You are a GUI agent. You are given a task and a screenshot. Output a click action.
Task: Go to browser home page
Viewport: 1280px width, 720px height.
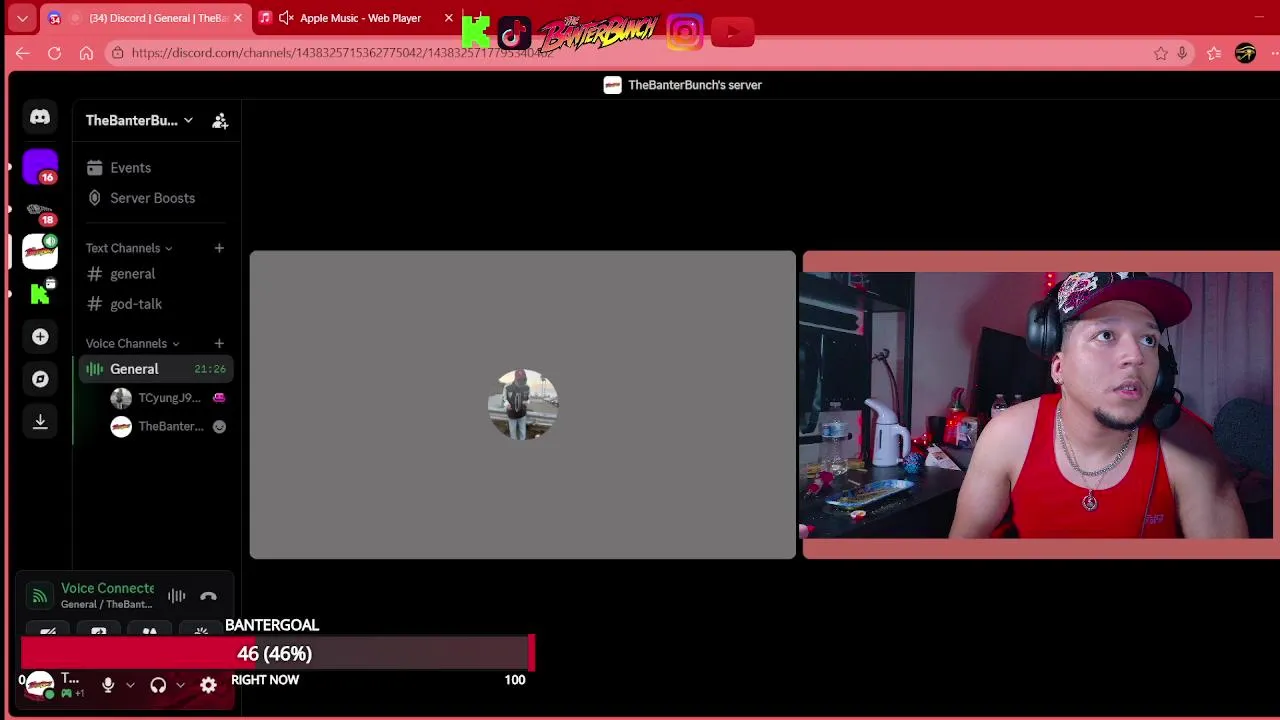click(x=86, y=53)
